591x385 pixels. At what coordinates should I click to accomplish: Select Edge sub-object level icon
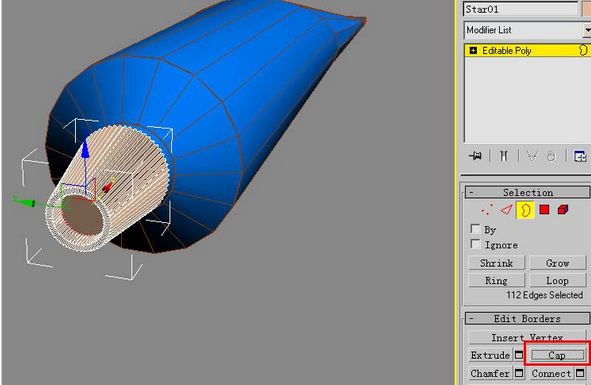[x=506, y=210]
